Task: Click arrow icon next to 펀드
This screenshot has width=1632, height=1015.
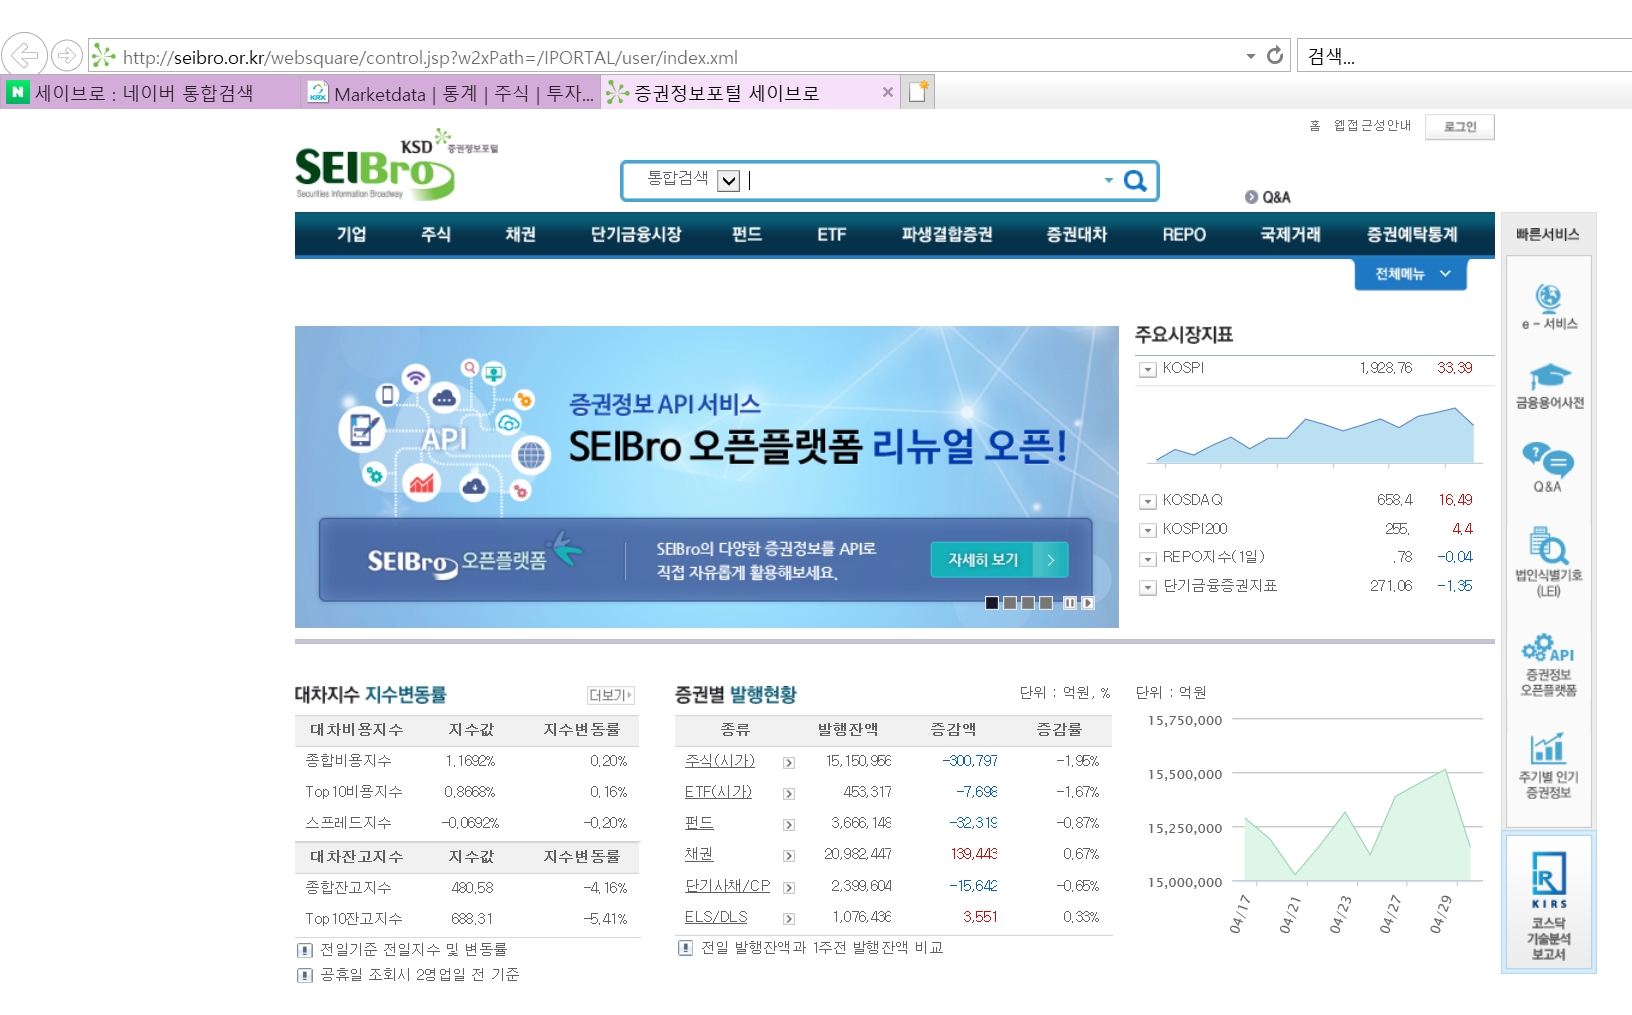Action: [x=789, y=825]
